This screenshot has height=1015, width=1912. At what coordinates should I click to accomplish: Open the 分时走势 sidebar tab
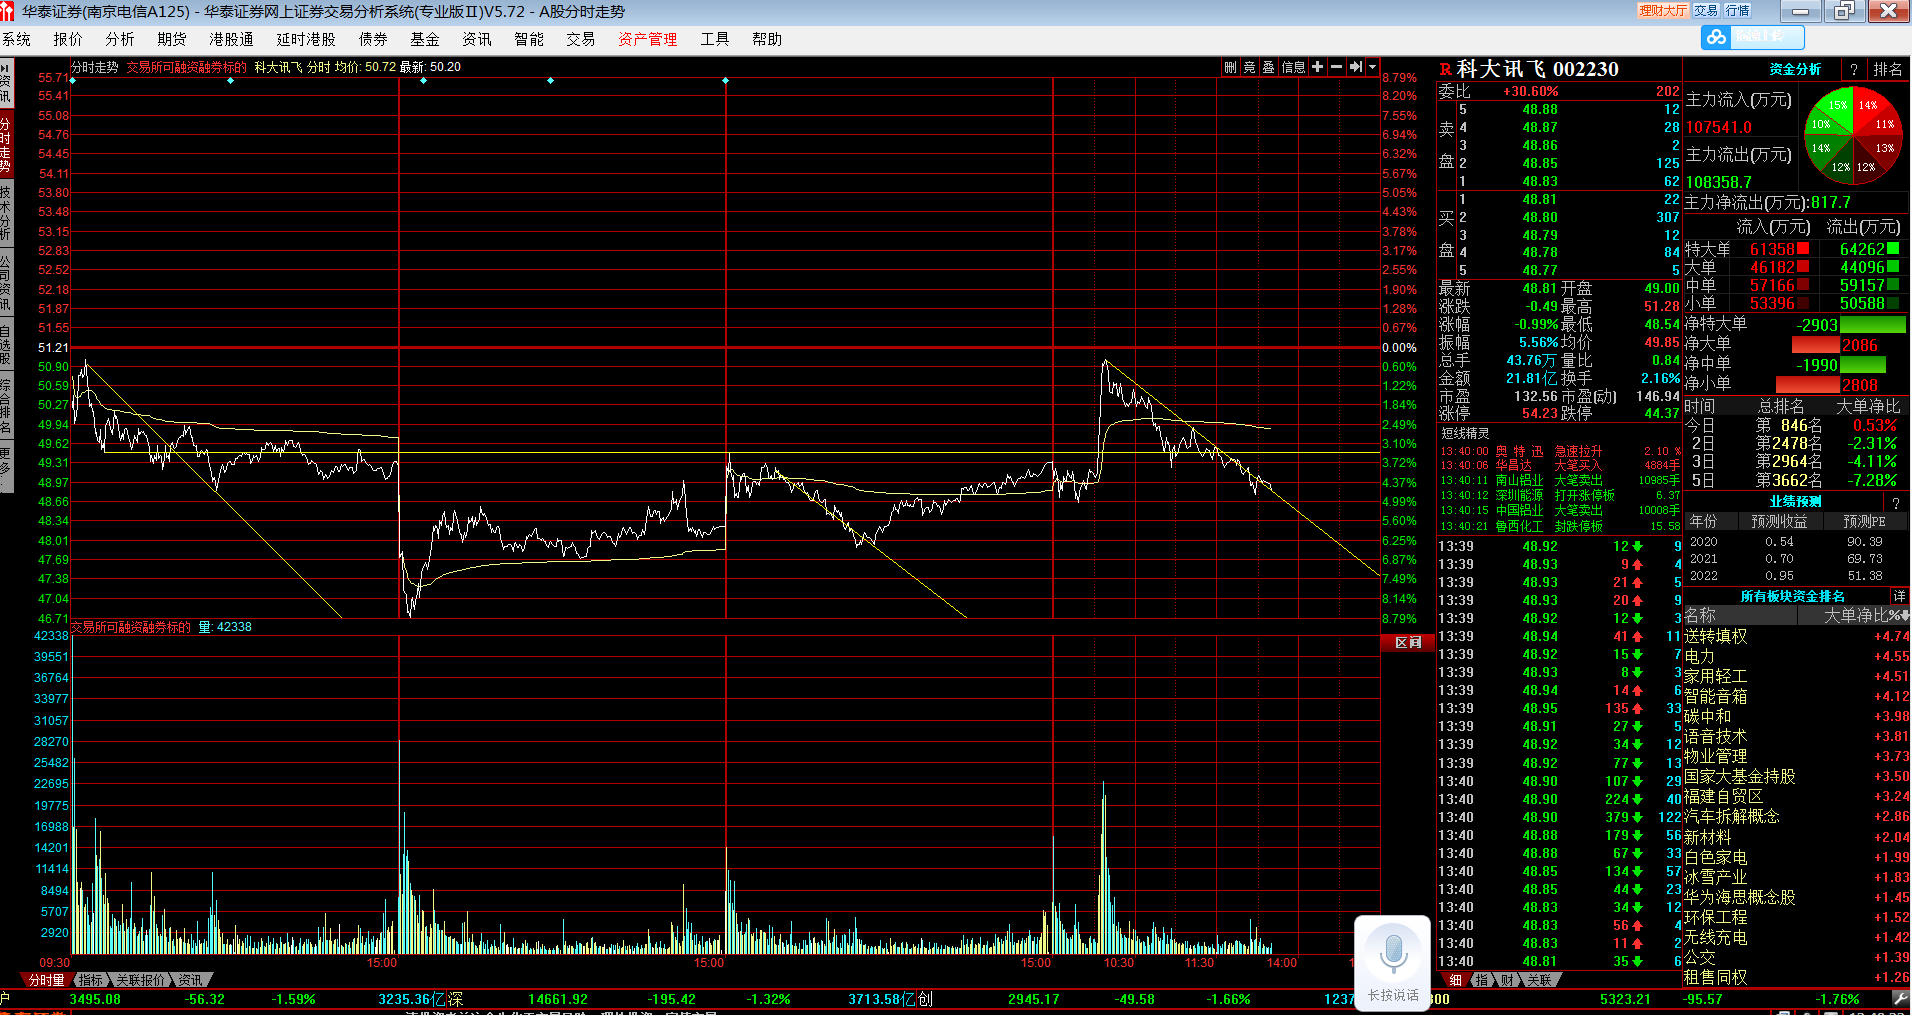[x=6, y=145]
